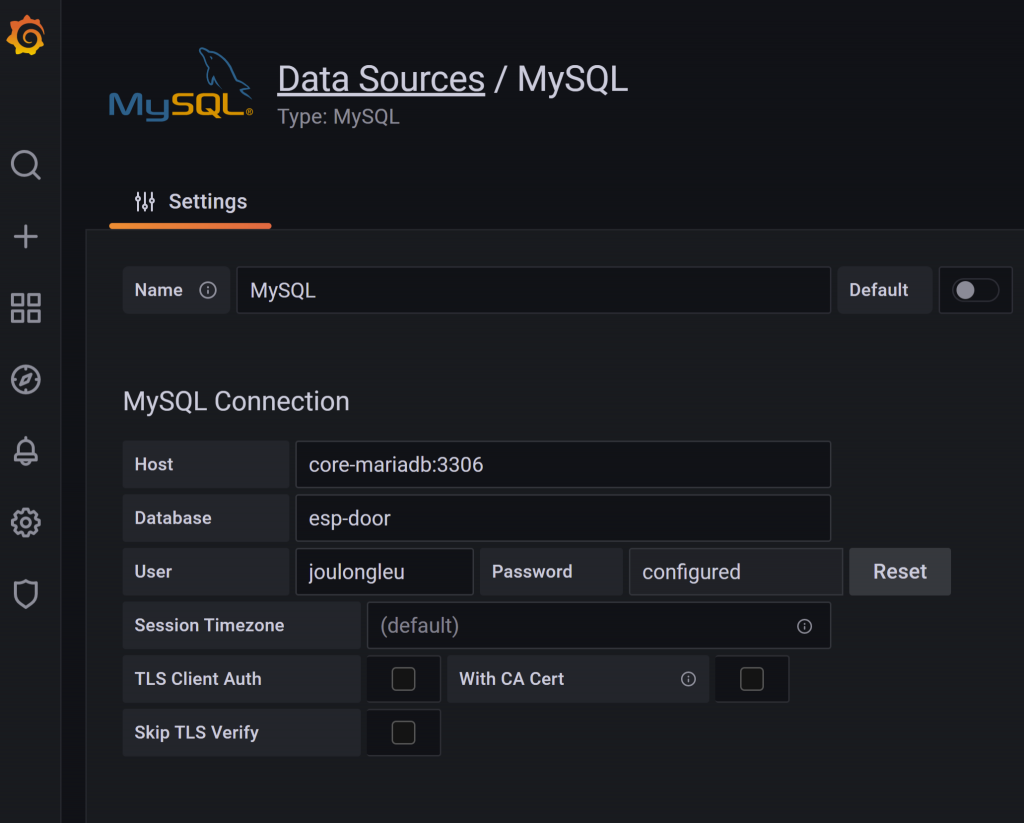1024x823 pixels.
Task: Open the Alerting bell icon
Action: 26,451
